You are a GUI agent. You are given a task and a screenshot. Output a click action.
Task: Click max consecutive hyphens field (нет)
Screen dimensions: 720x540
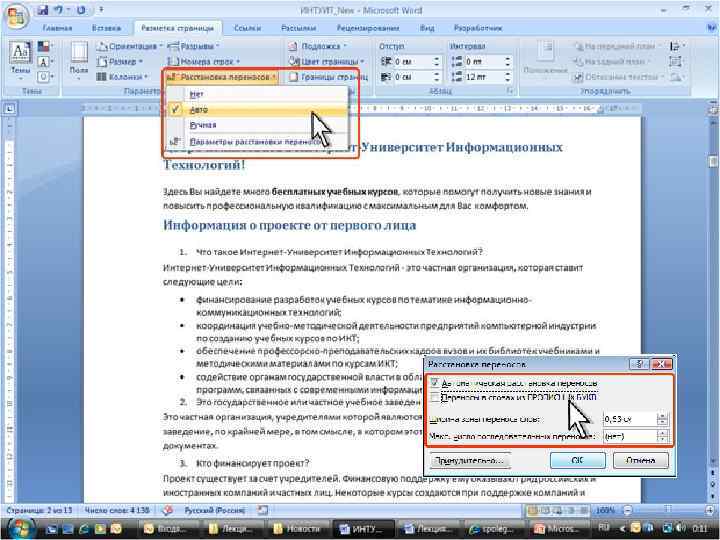[x=630, y=436]
